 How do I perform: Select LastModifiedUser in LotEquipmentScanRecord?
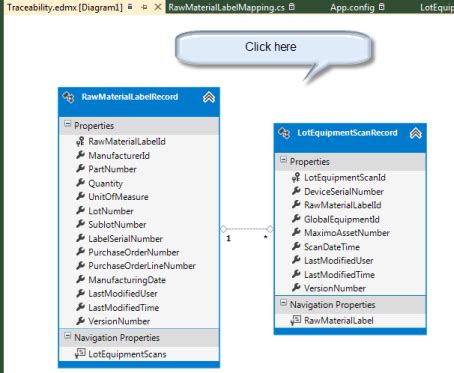tap(339, 260)
